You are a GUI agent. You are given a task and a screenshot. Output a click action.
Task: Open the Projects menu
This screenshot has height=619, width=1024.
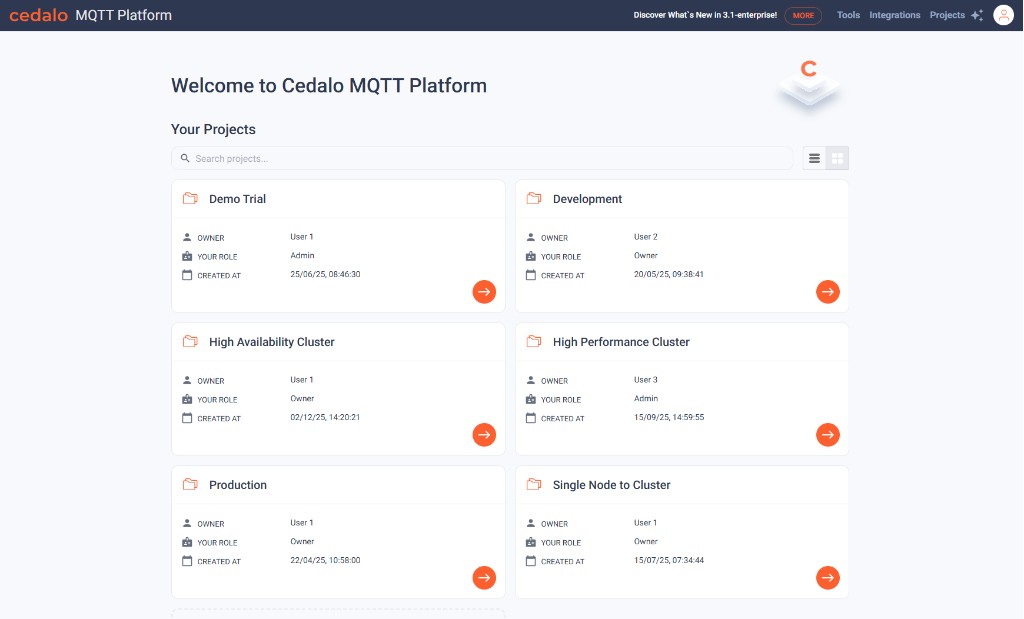coord(947,15)
